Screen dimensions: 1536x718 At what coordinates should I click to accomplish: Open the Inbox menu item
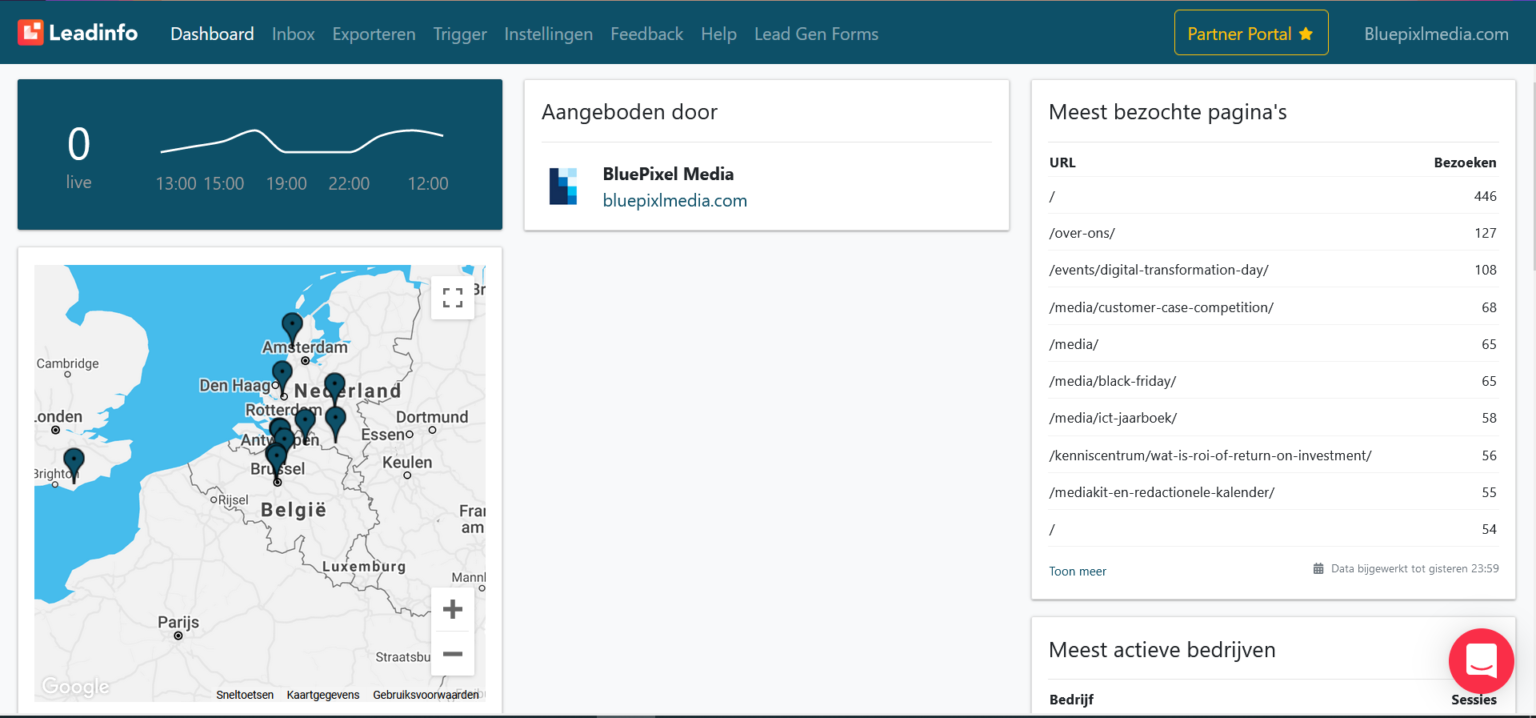293,34
